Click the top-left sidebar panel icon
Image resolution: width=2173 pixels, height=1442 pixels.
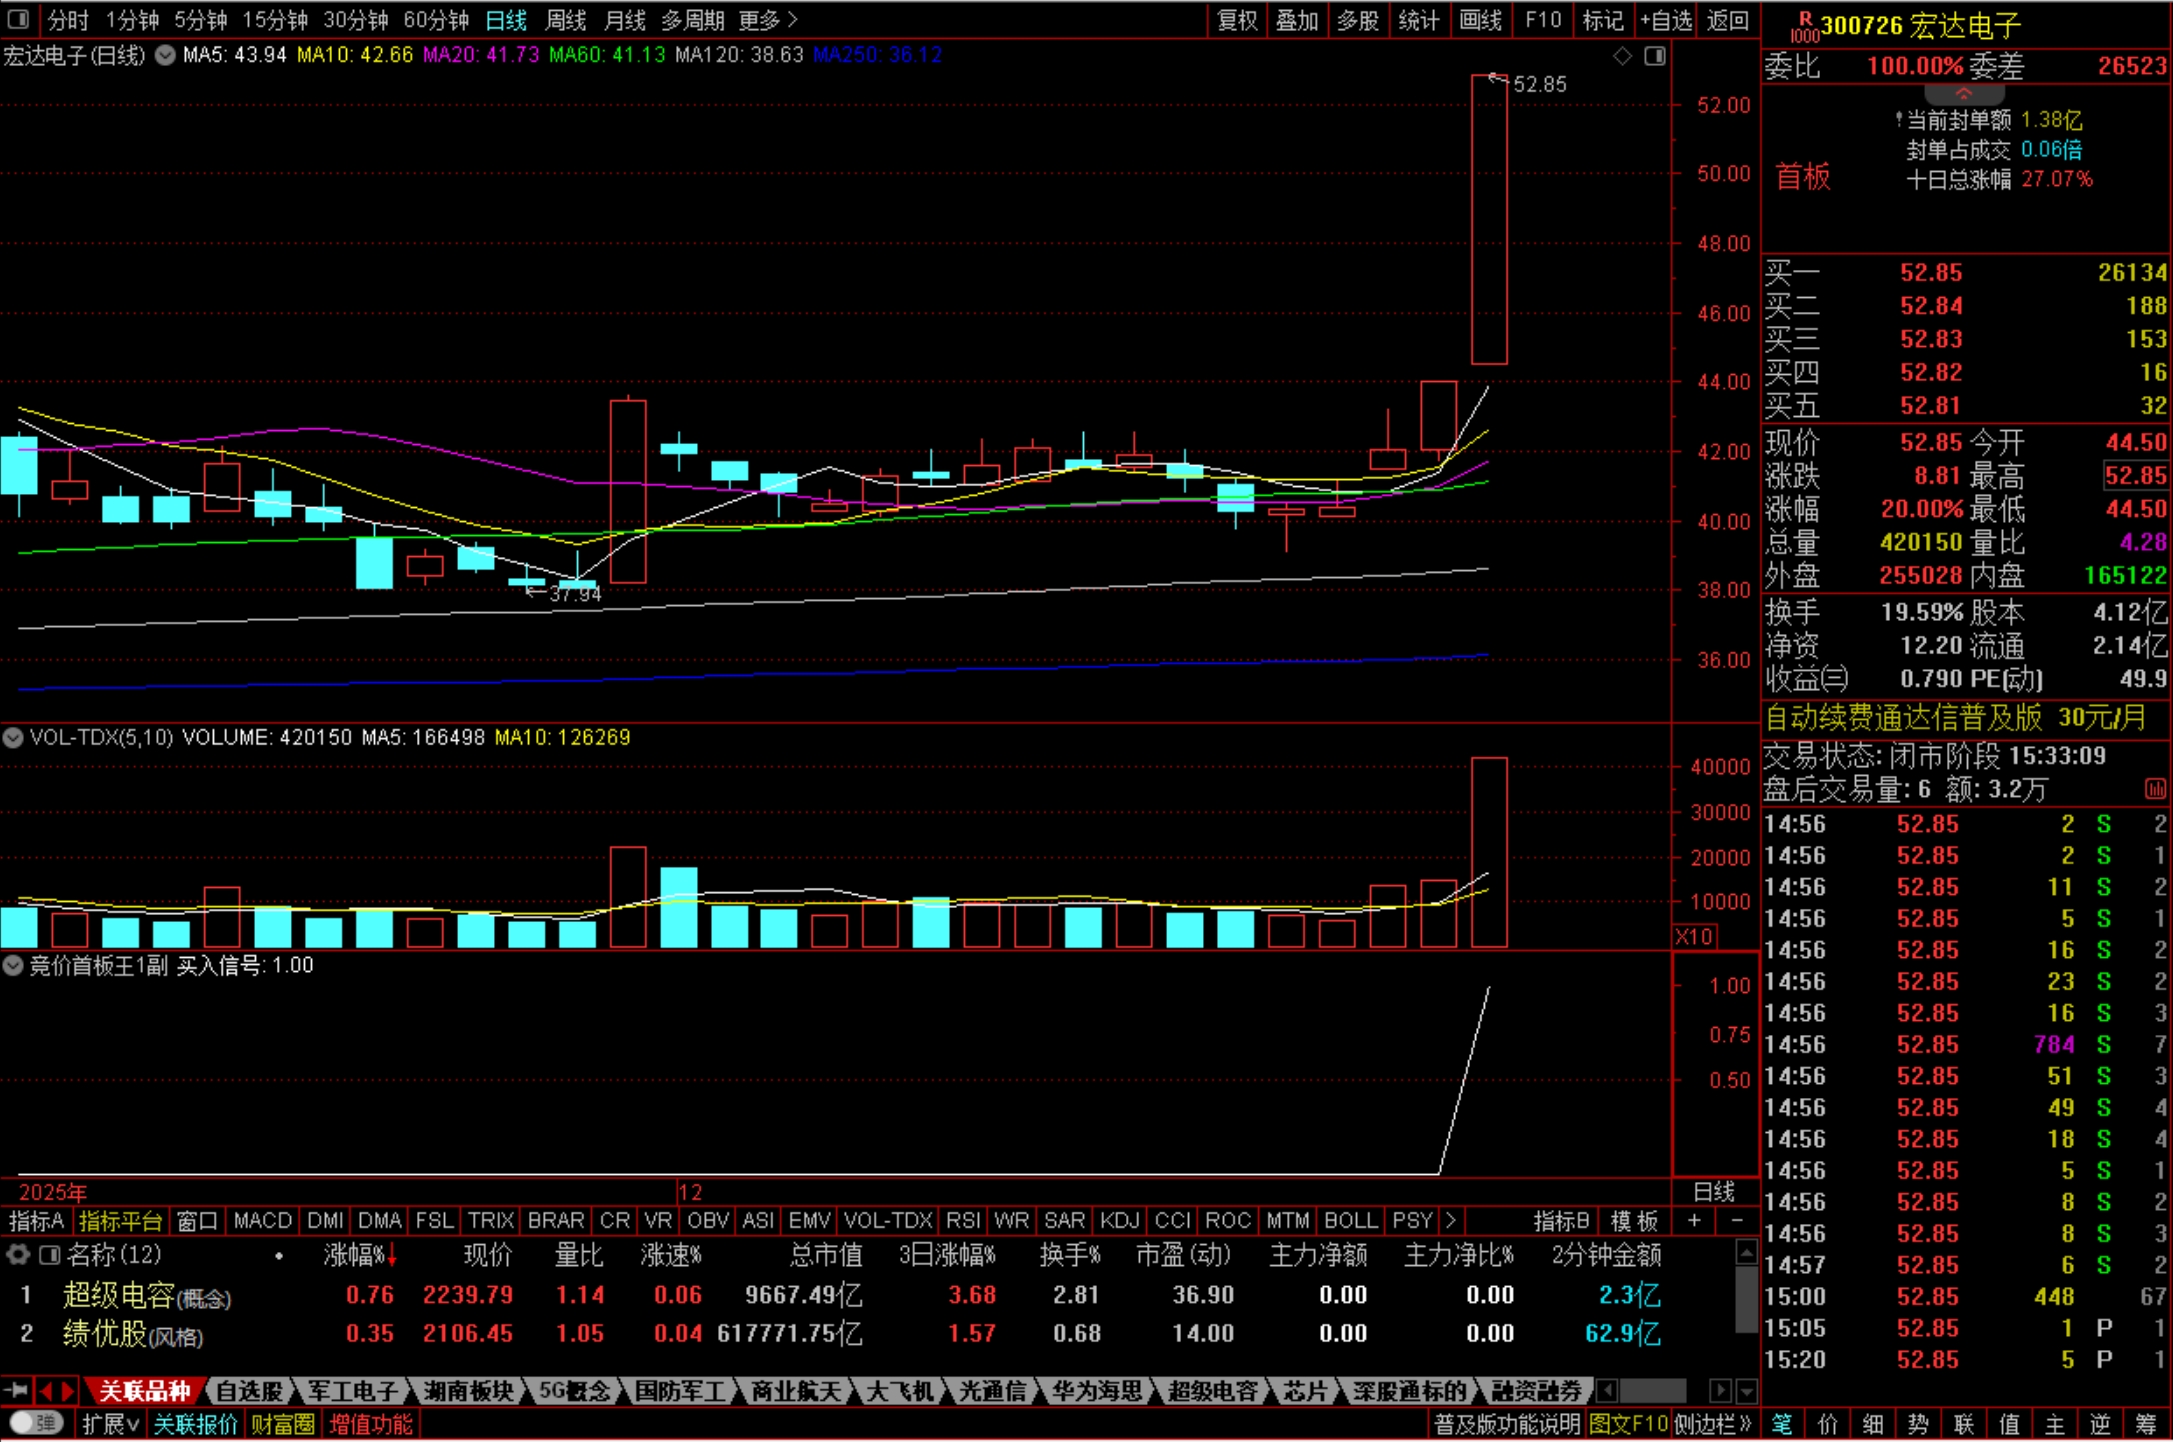[18, 19]
